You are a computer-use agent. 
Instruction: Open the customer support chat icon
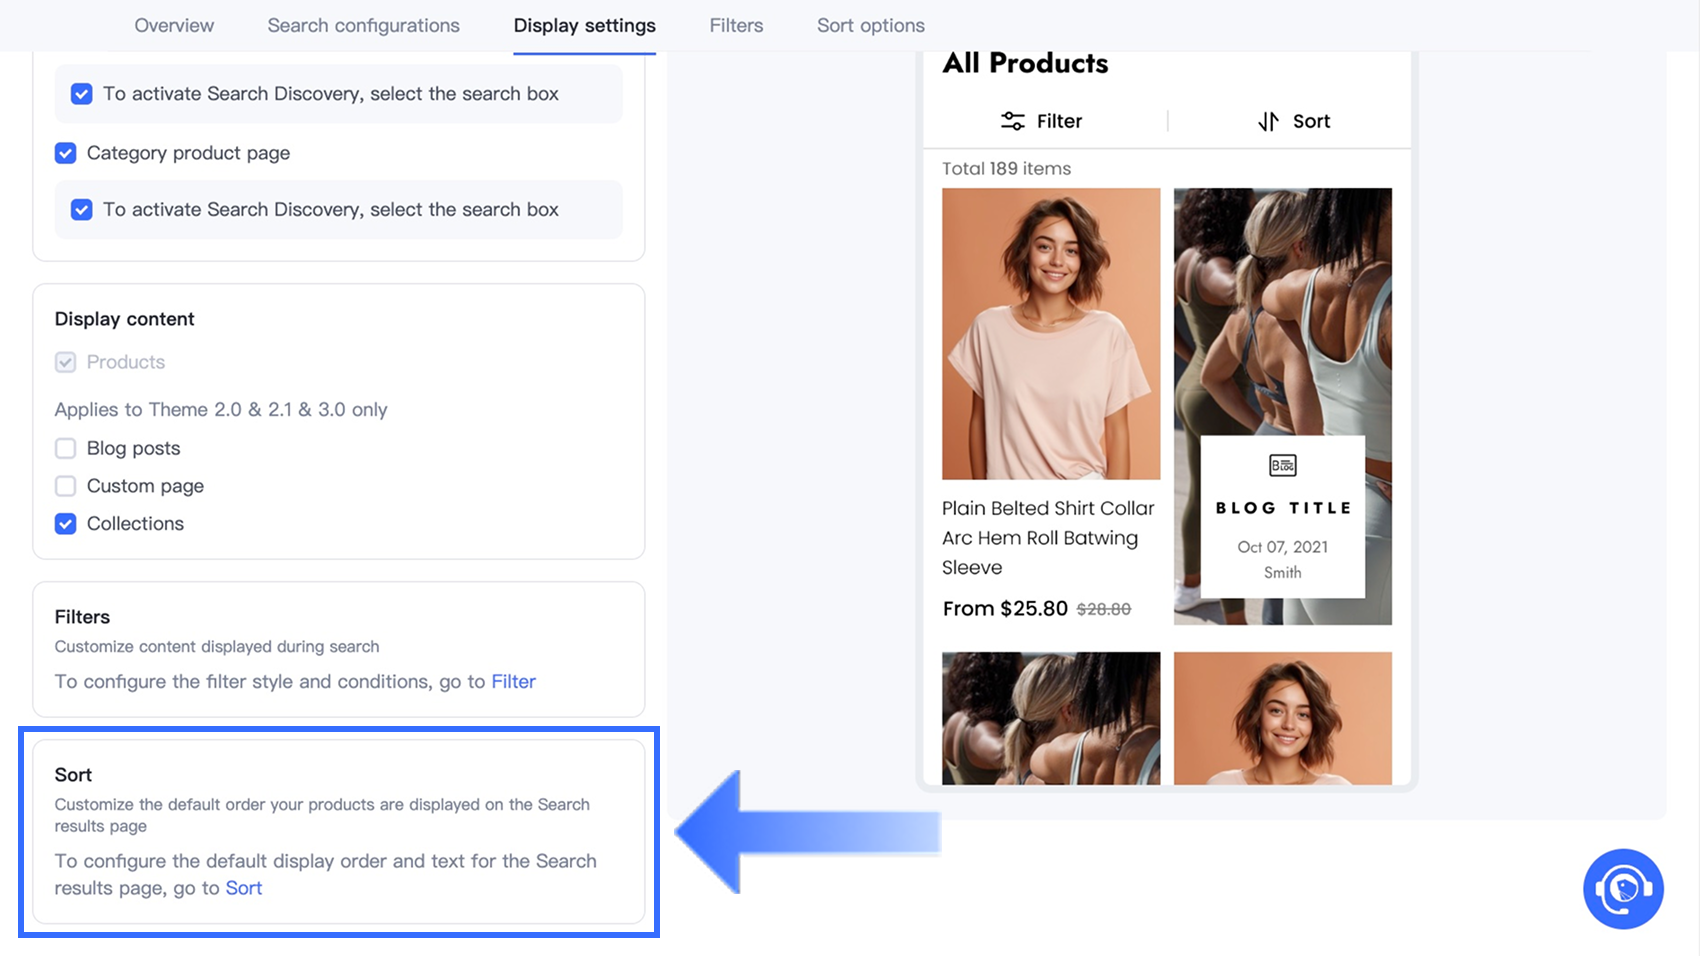(x=1623, y=888)
